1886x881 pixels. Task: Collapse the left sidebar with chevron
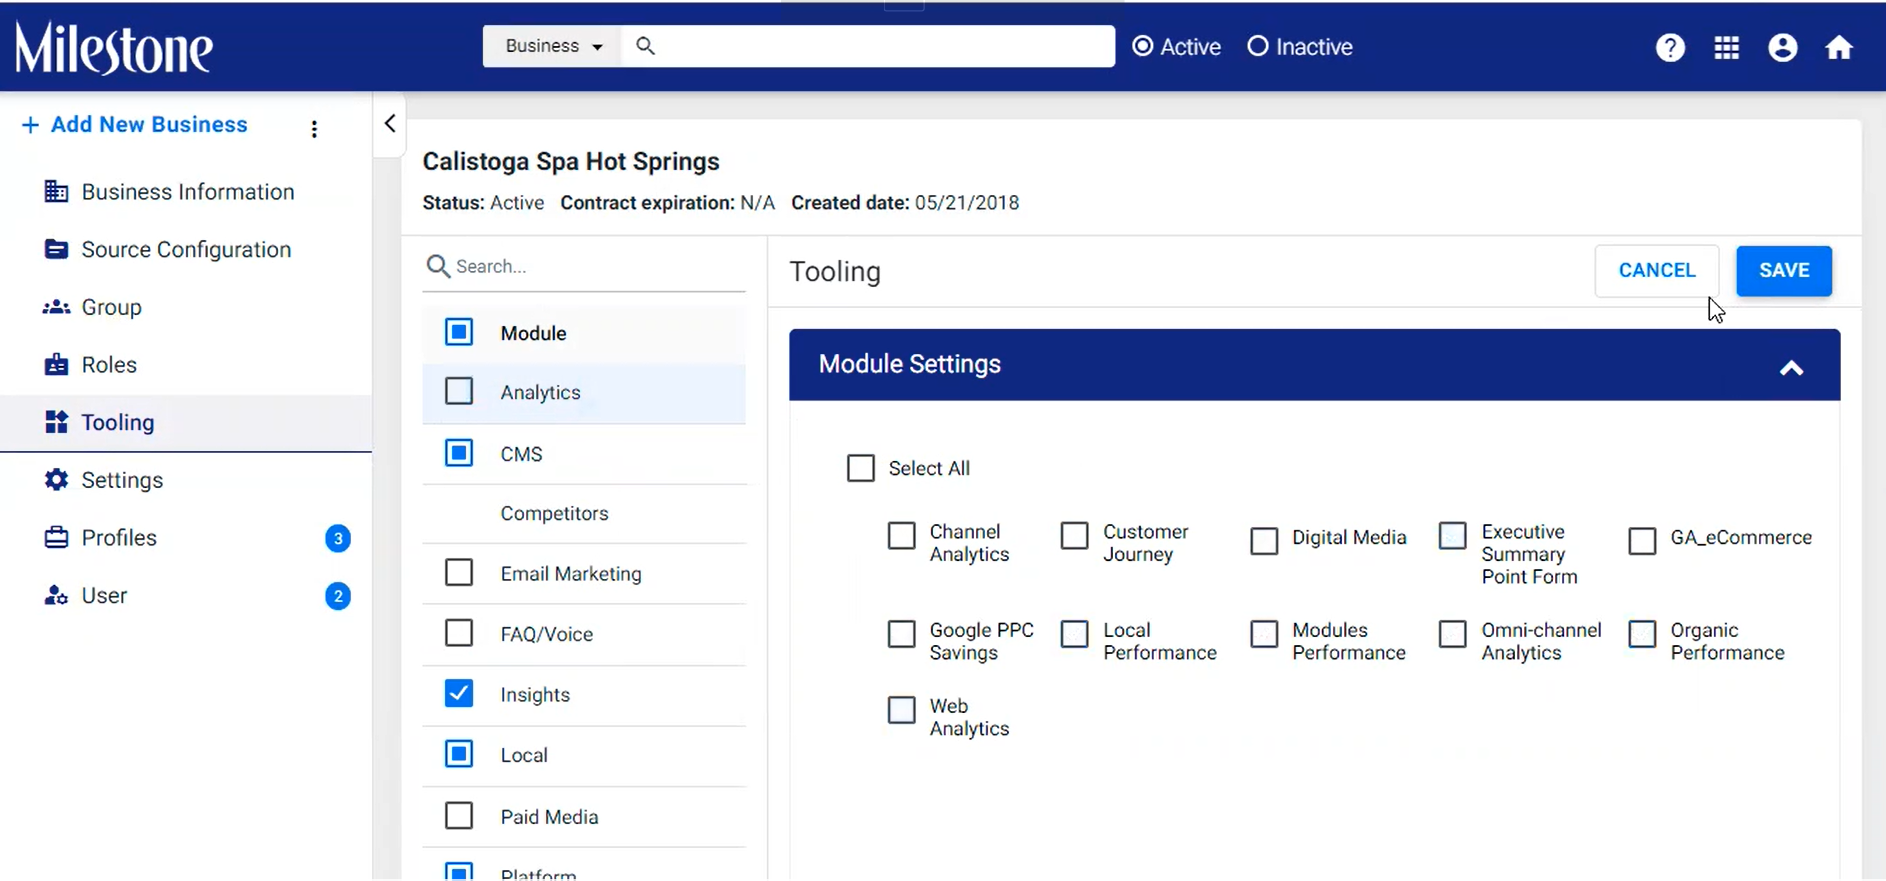pos(390,124)
